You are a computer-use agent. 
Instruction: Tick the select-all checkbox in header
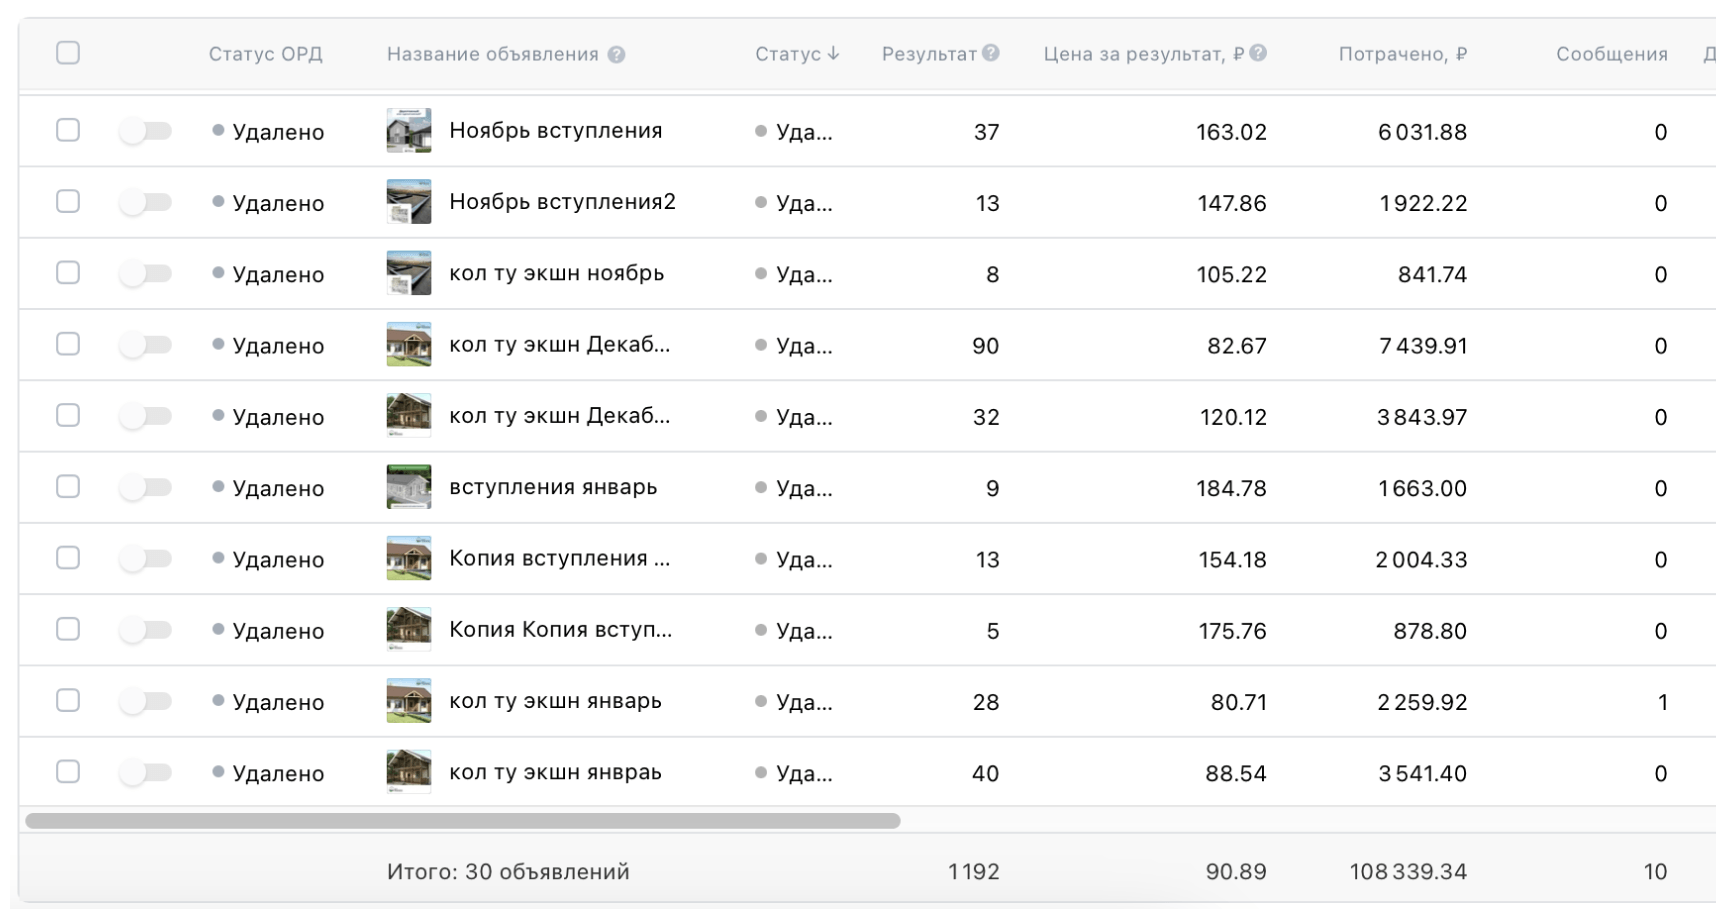tap(68, 53)
